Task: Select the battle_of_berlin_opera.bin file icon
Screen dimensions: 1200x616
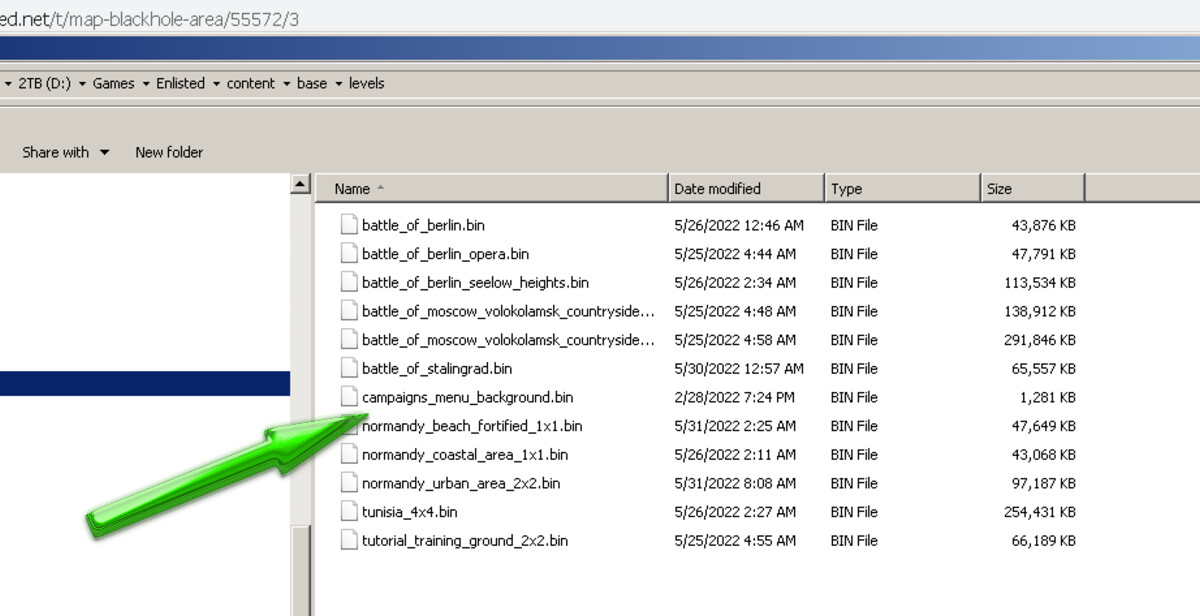Action: click(348, 254)
